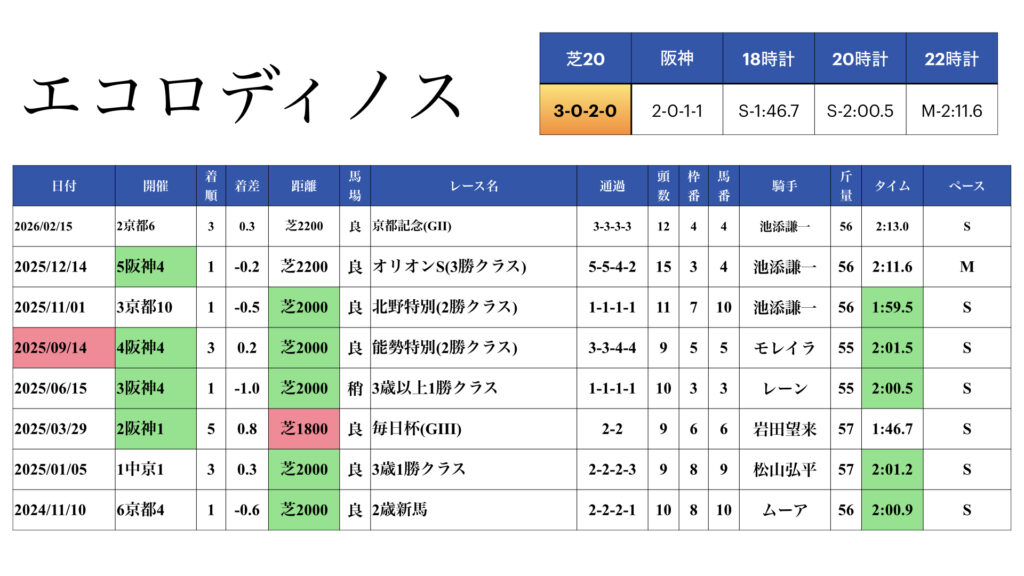Viewport: 1024px width, 576px height.
Task: Select the 芝20 summary header cell
Action: click(x=585, y=59)
